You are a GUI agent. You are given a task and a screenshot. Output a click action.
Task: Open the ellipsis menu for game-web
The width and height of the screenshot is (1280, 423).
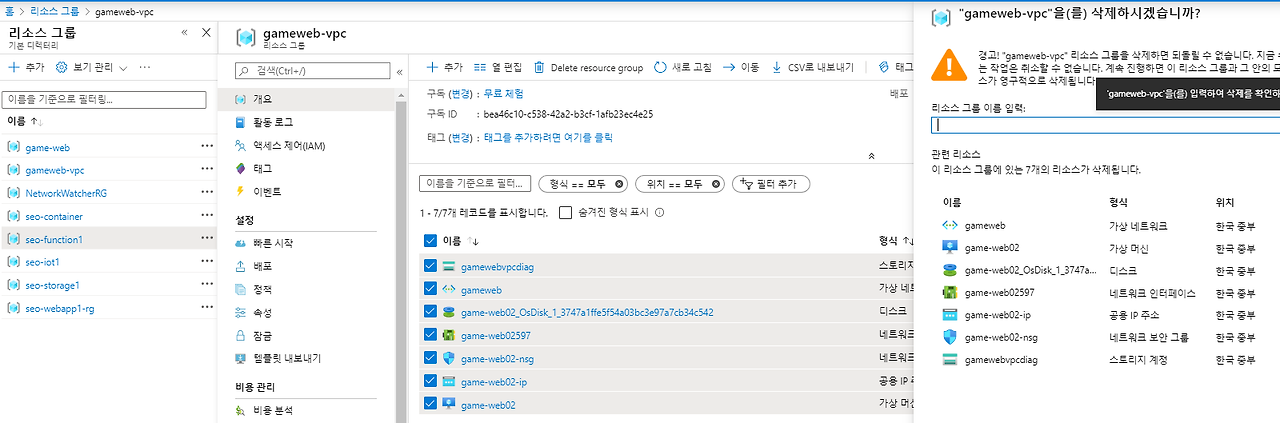tap(207, 147)
